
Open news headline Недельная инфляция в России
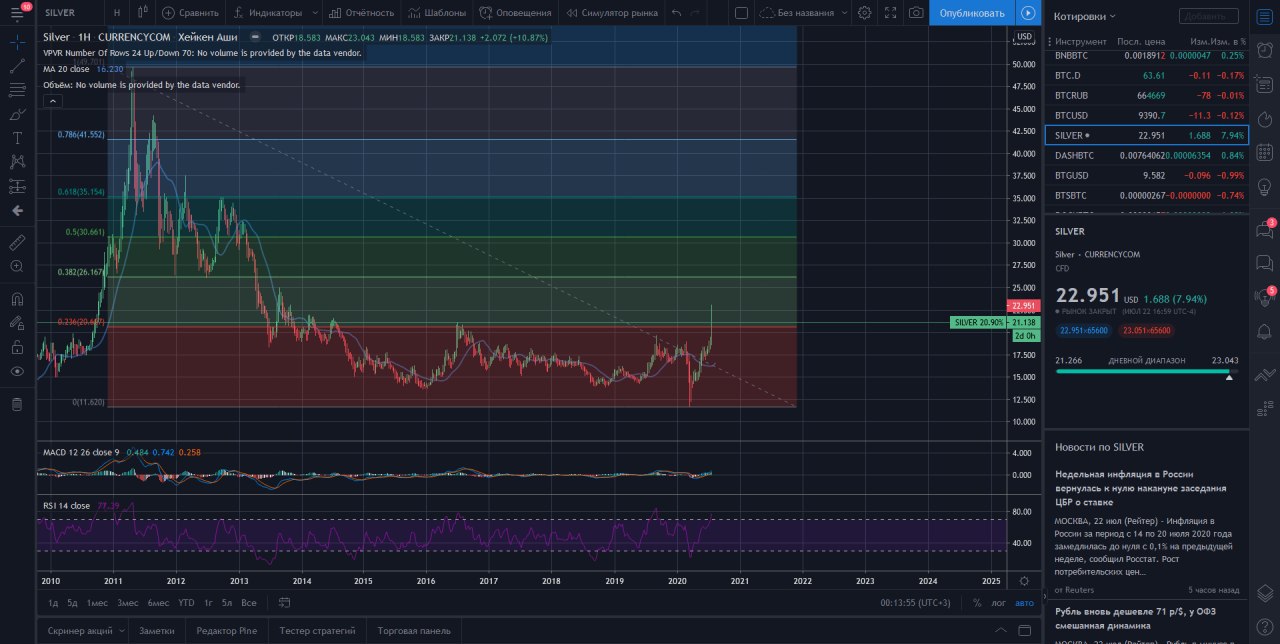tap(1140, 488)
